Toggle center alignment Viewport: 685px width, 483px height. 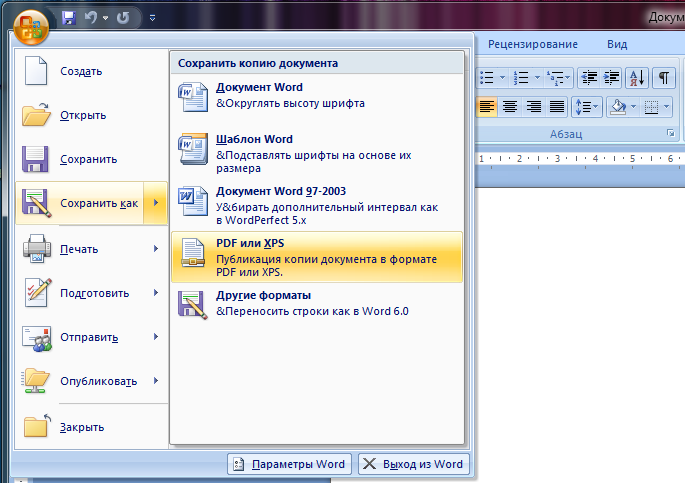coord(510,107)
